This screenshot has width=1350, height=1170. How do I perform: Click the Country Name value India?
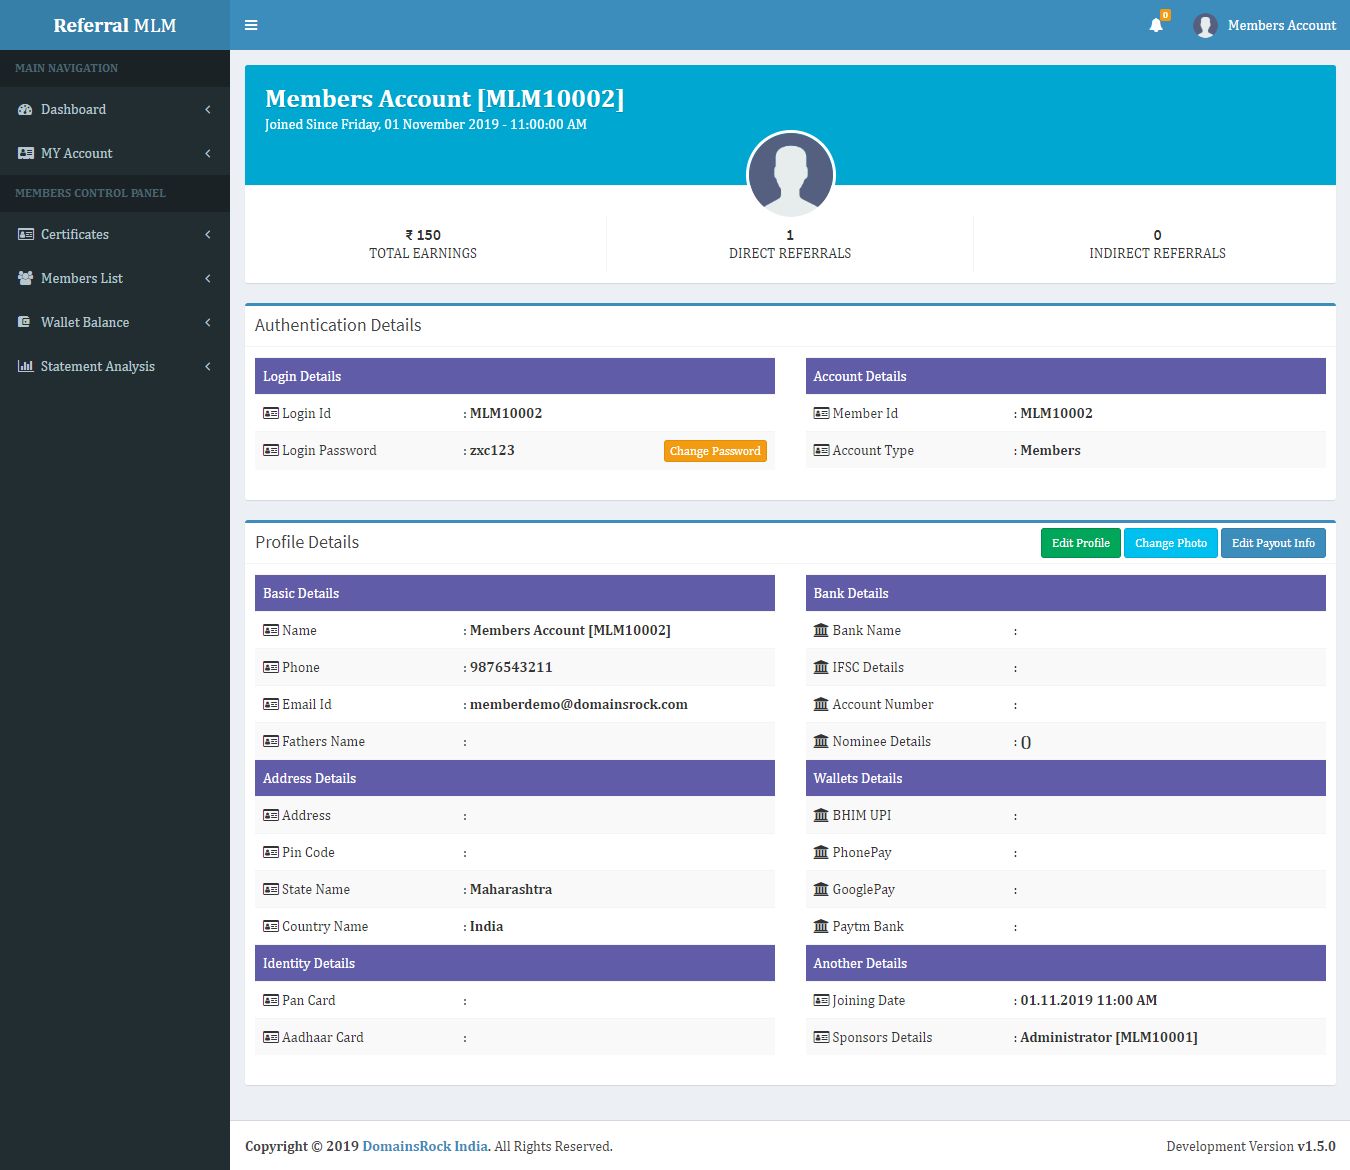(486, 926)
